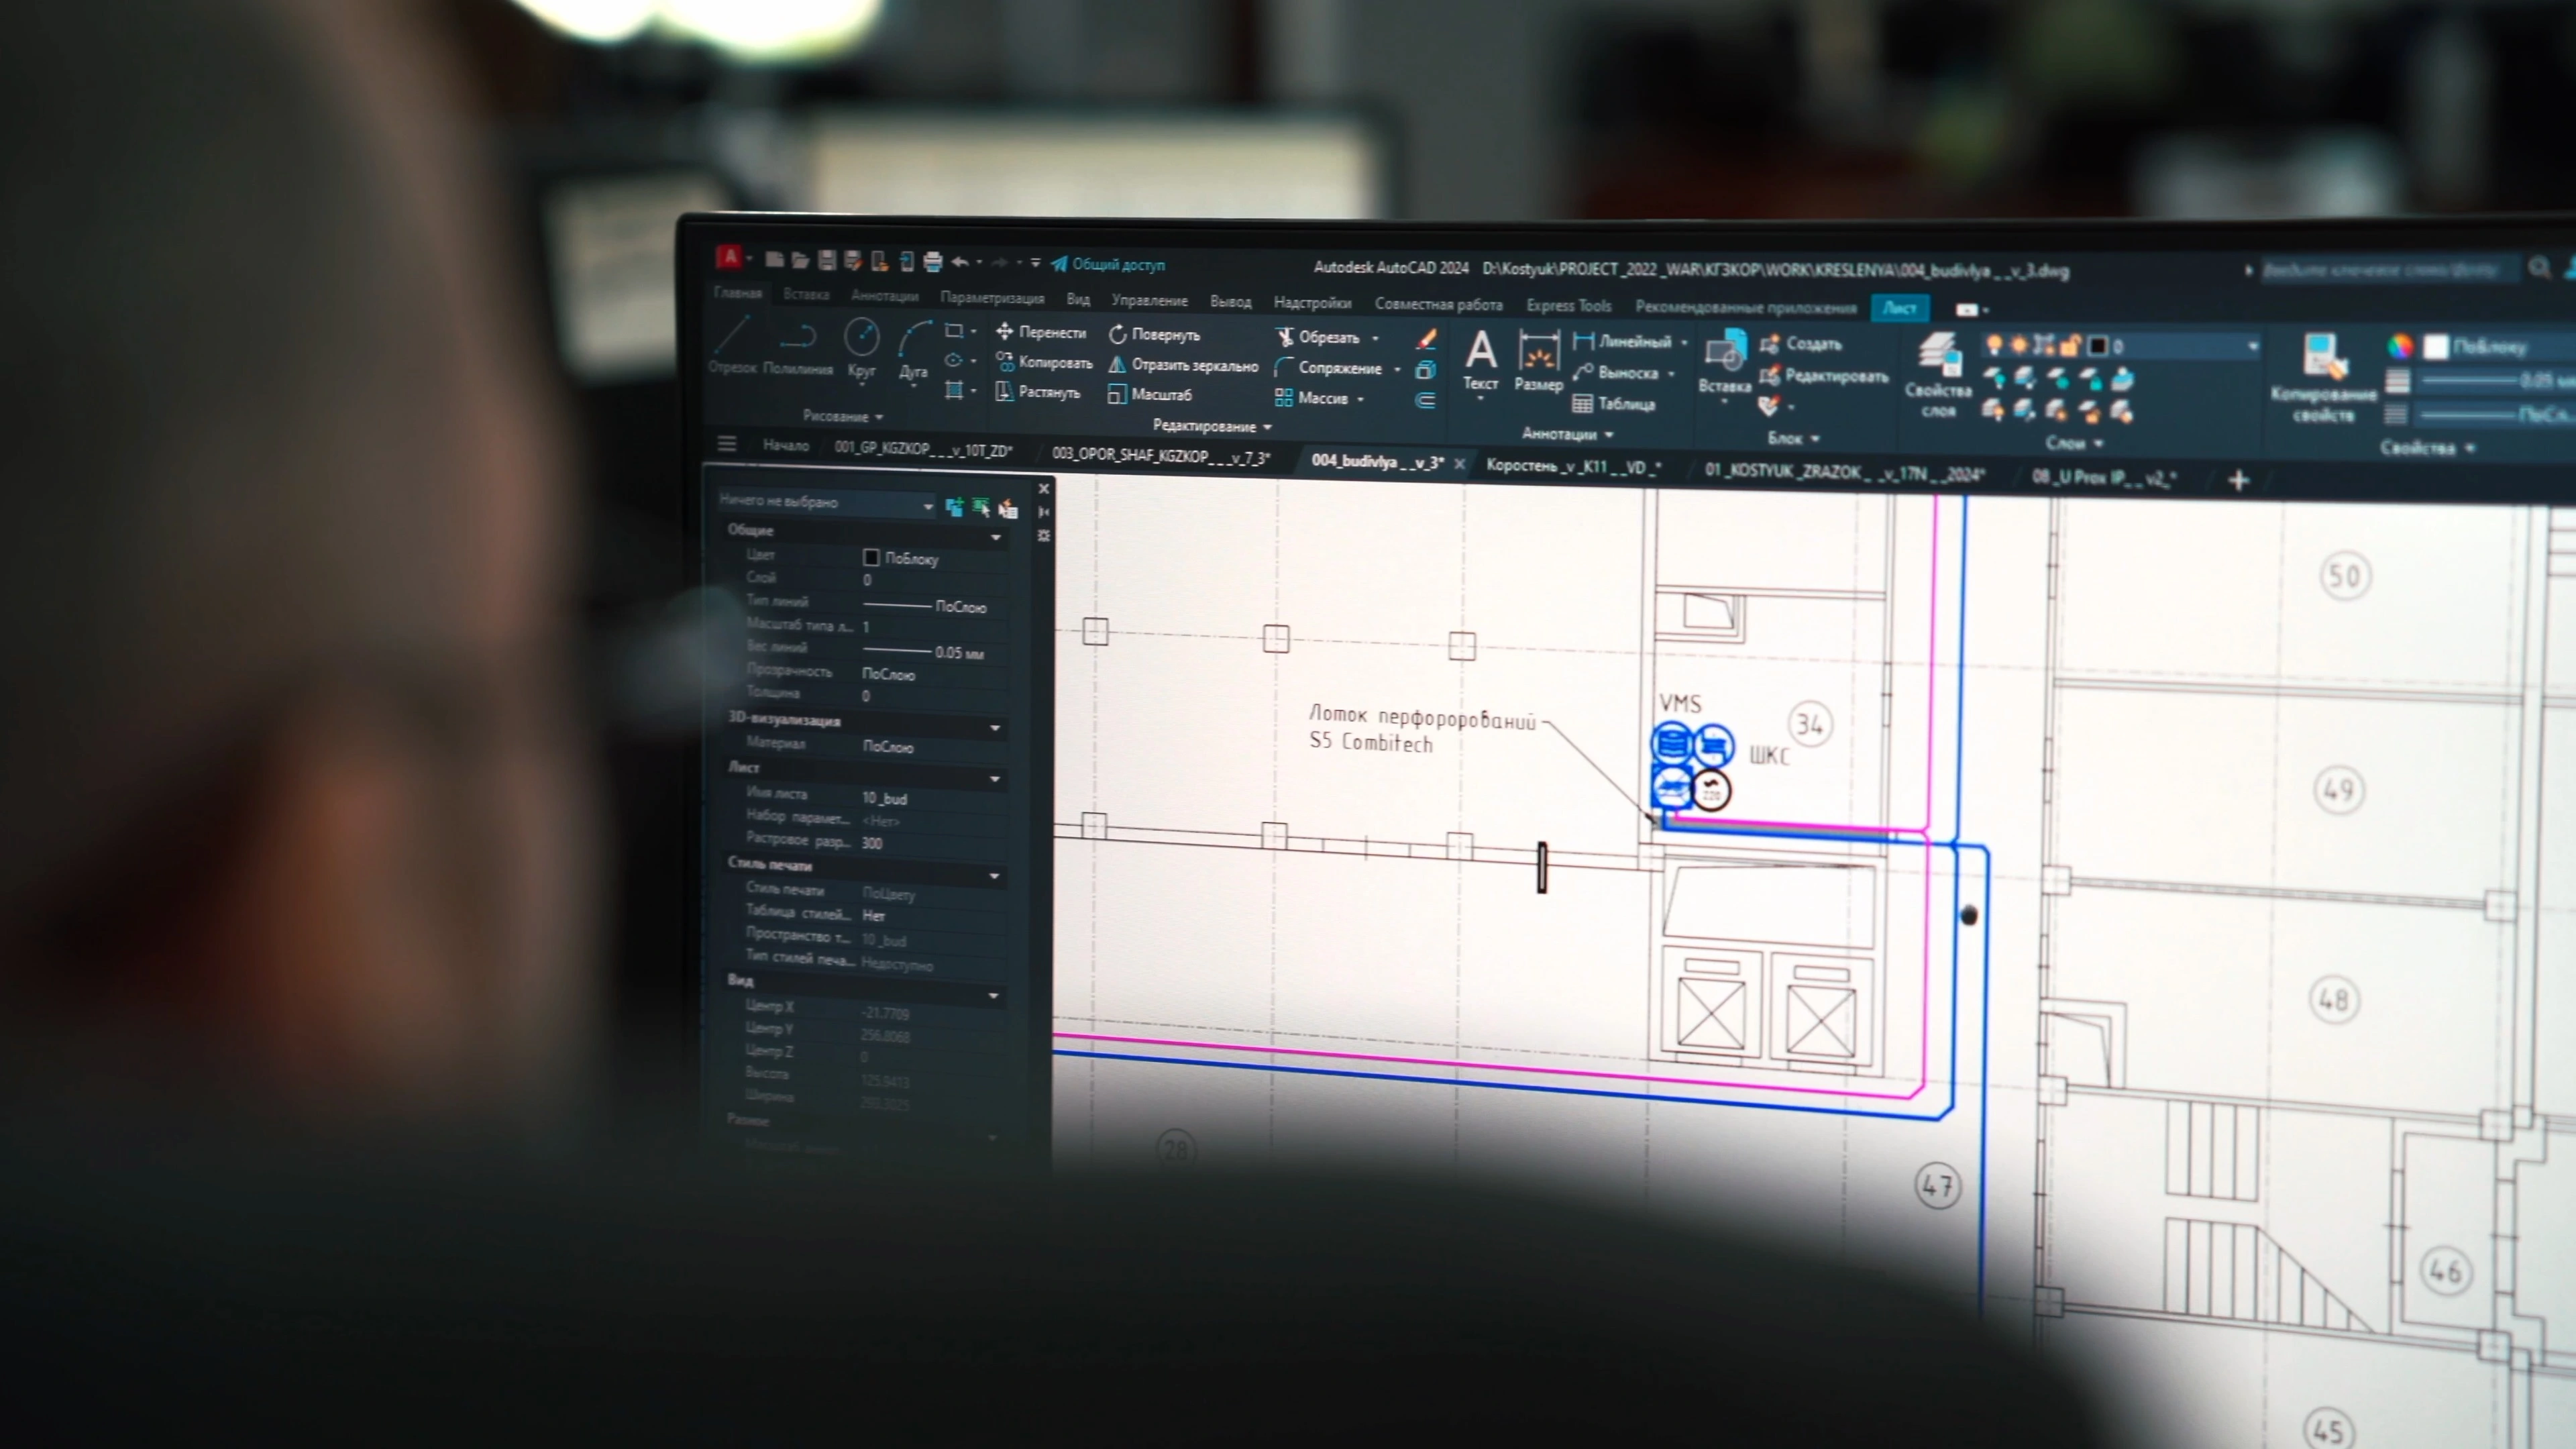
Task: Open the Вид ribbon tab
Action: tap(1077, 299)
